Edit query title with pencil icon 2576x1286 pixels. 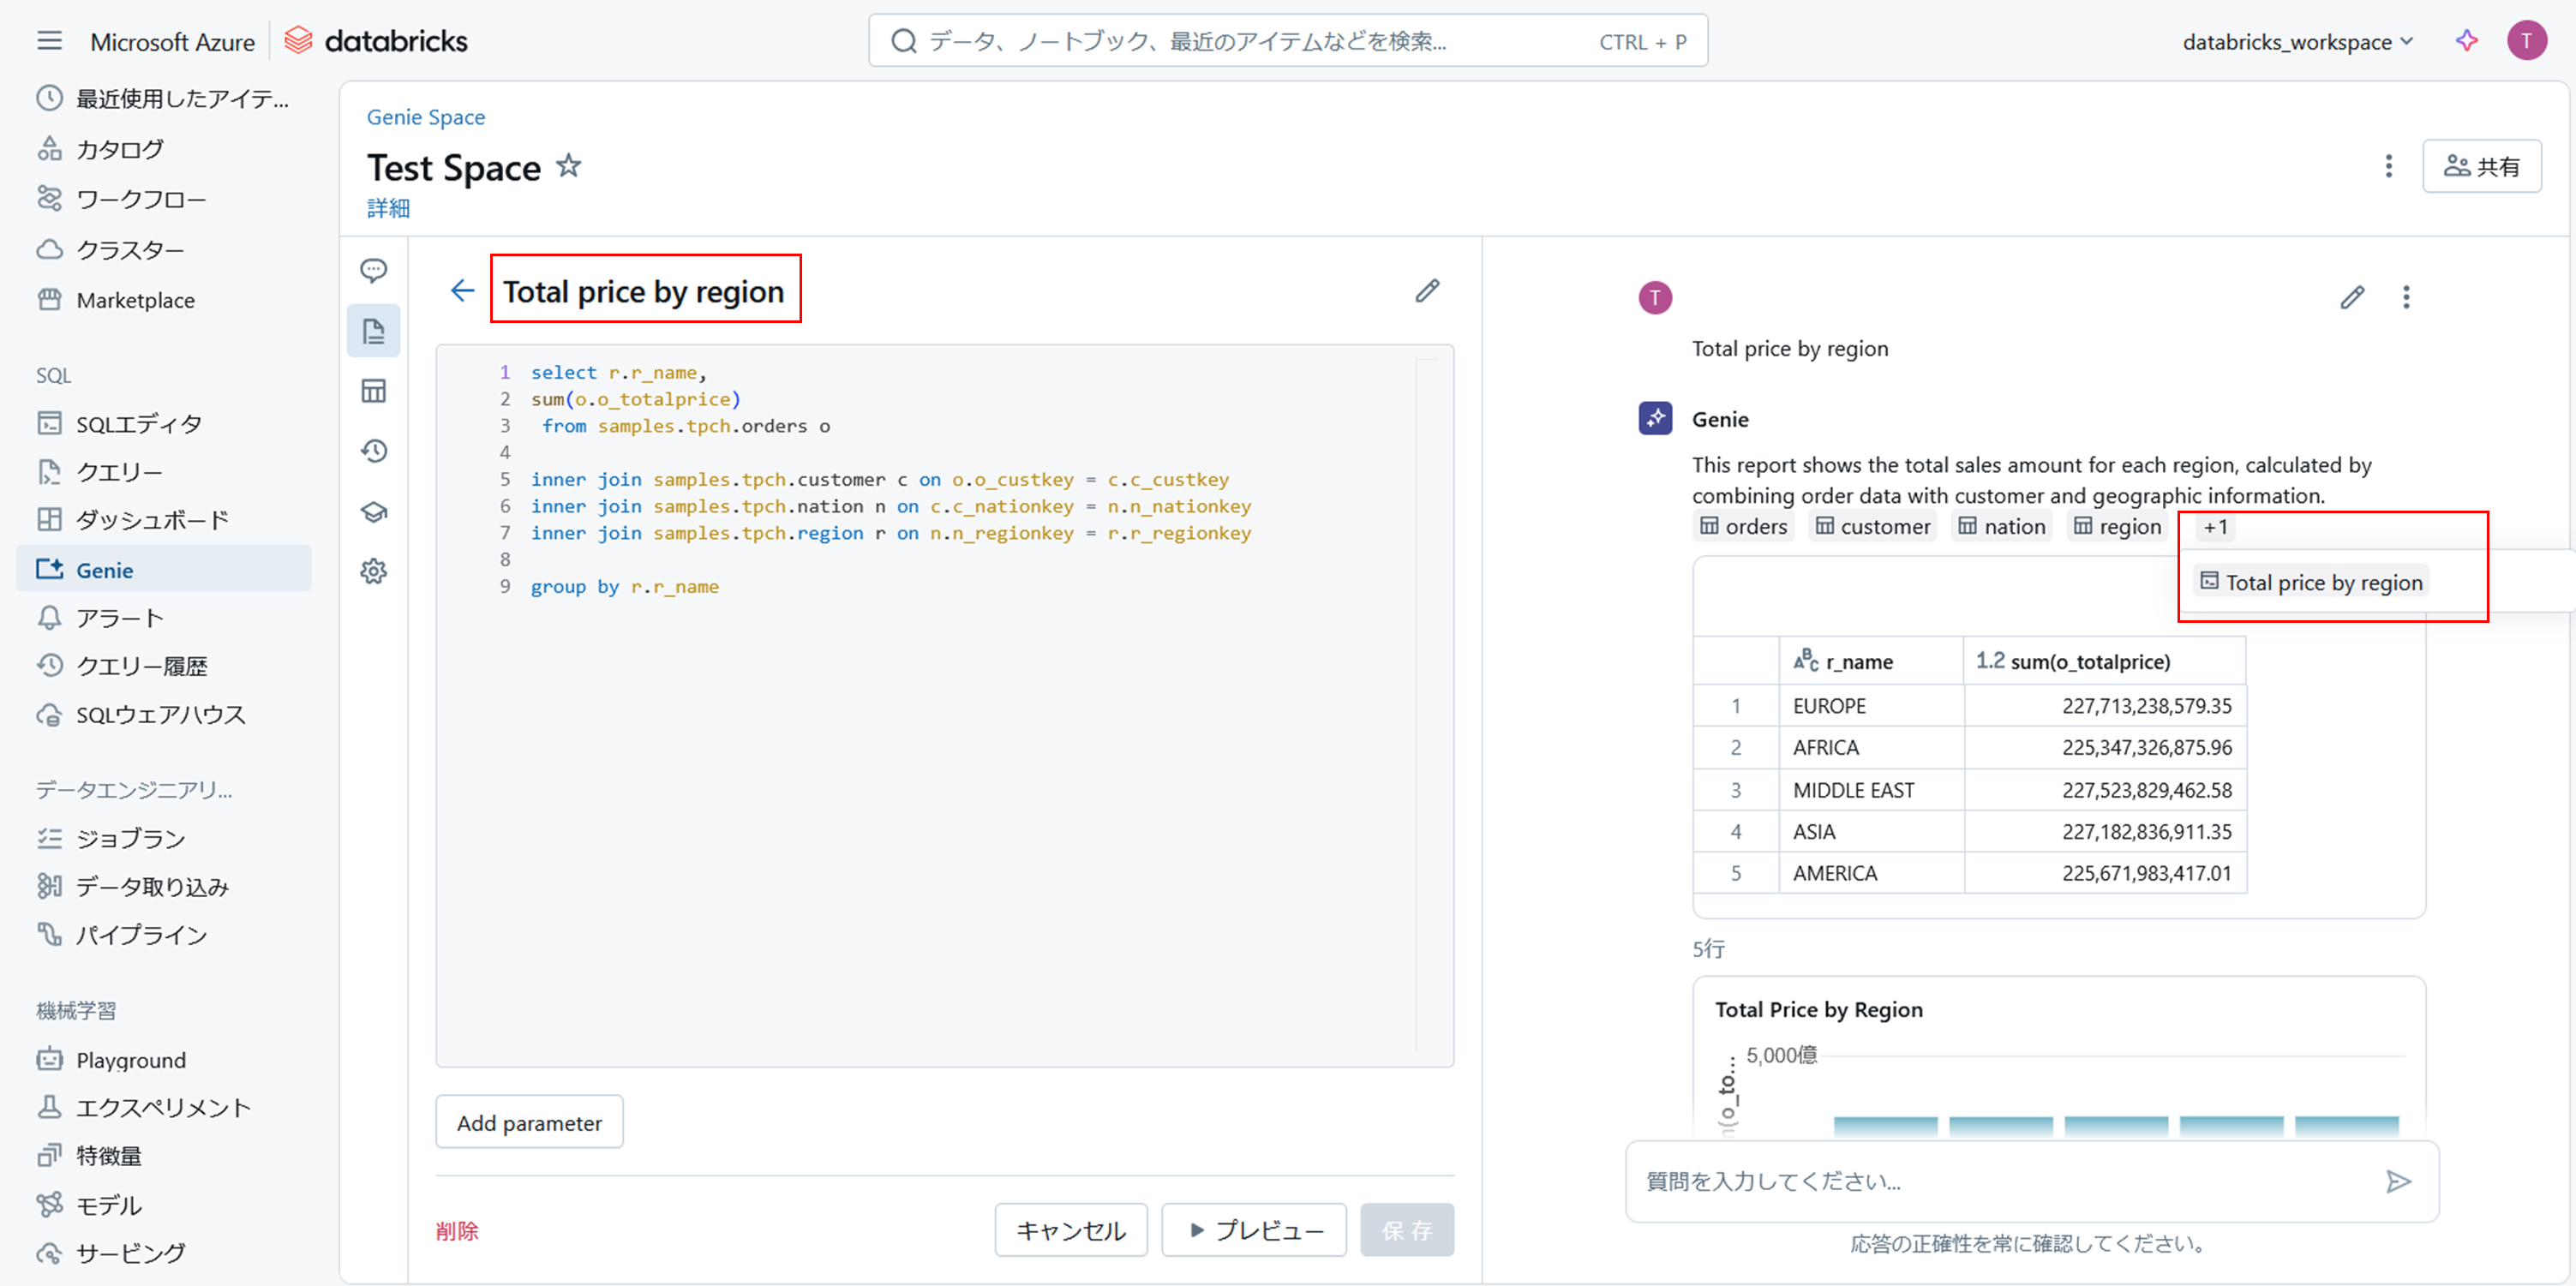pos(1427,291)
